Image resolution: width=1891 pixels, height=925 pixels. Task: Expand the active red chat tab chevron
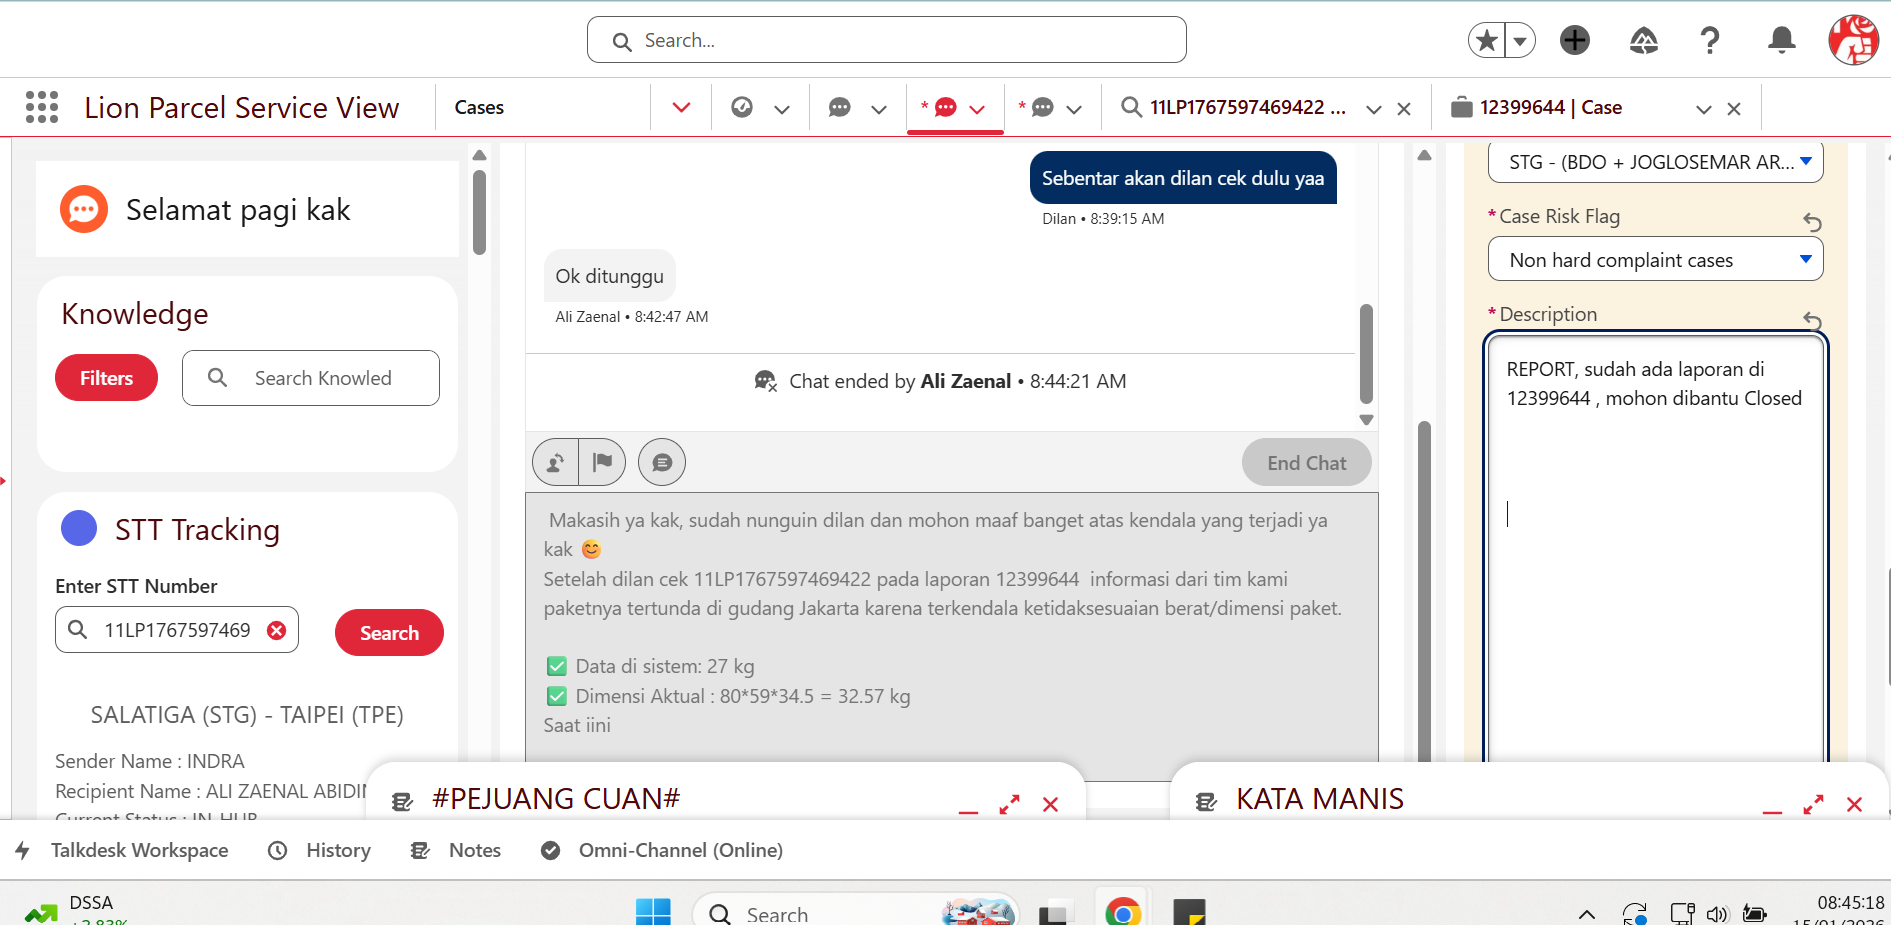978,108
